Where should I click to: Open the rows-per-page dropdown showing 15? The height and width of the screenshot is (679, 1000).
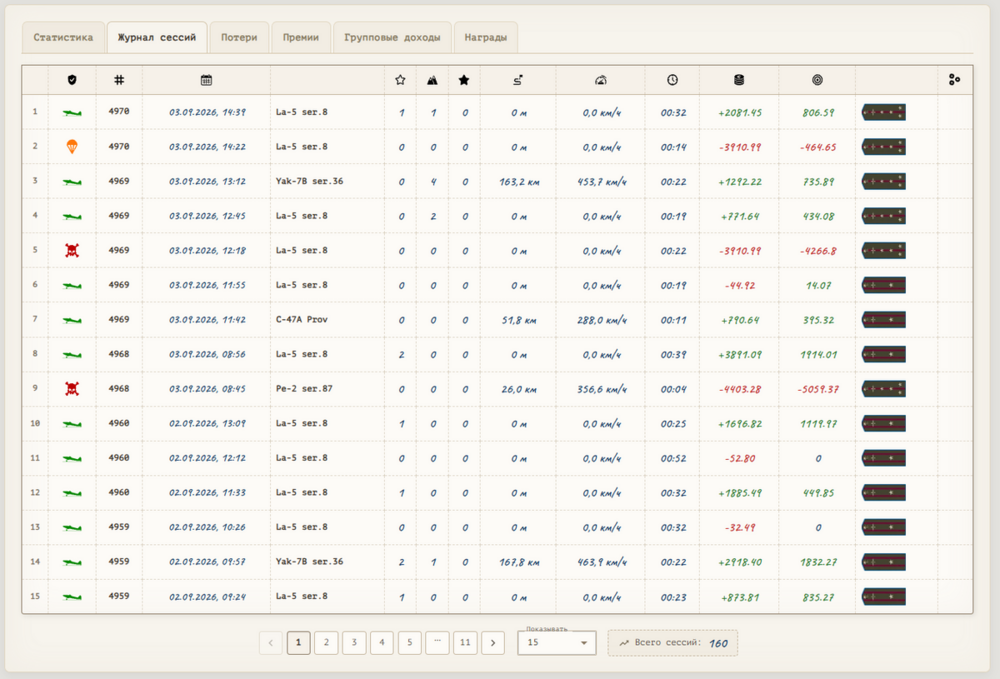point(557,643)
